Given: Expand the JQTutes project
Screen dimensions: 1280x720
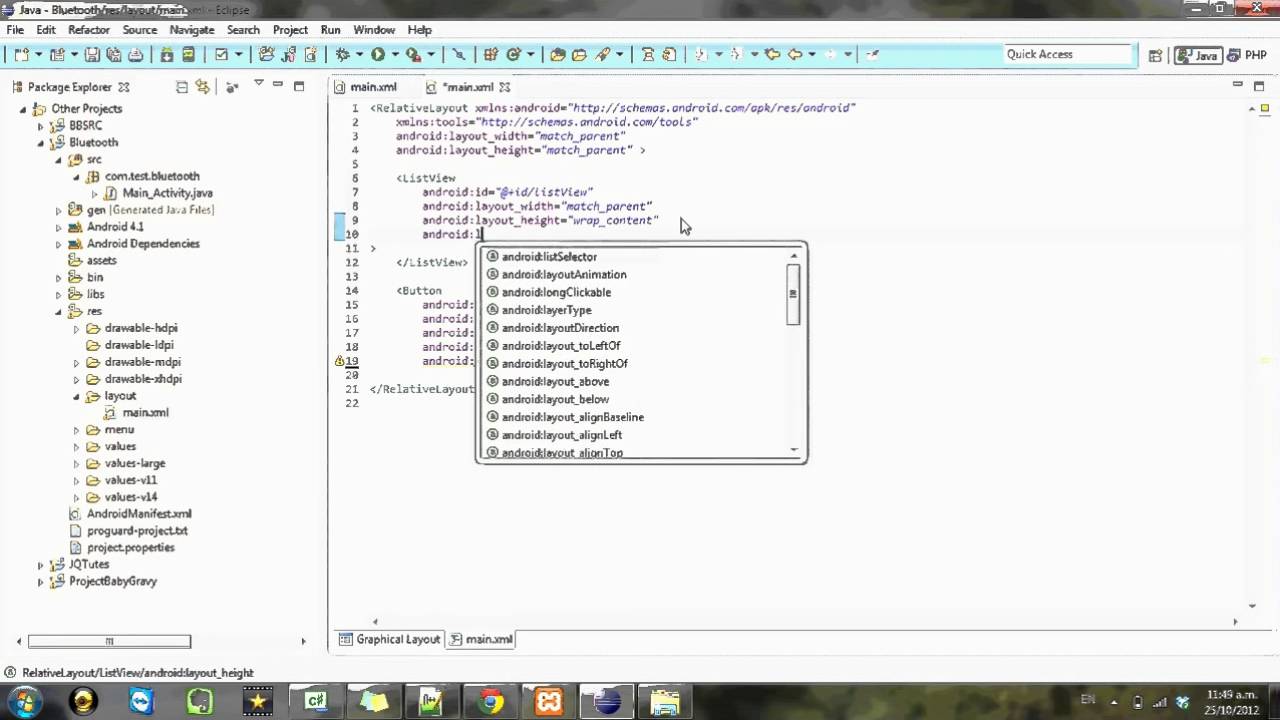Looking at the screenshot, I should pyautogui.click(x=41, y=564).
